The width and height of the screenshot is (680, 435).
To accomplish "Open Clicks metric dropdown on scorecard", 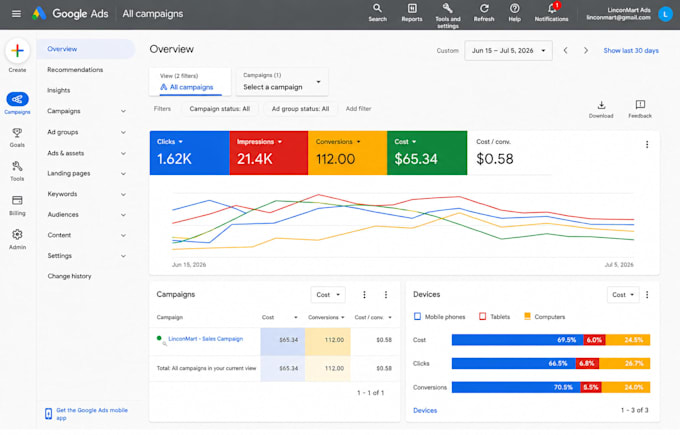I will coord(180,142).
